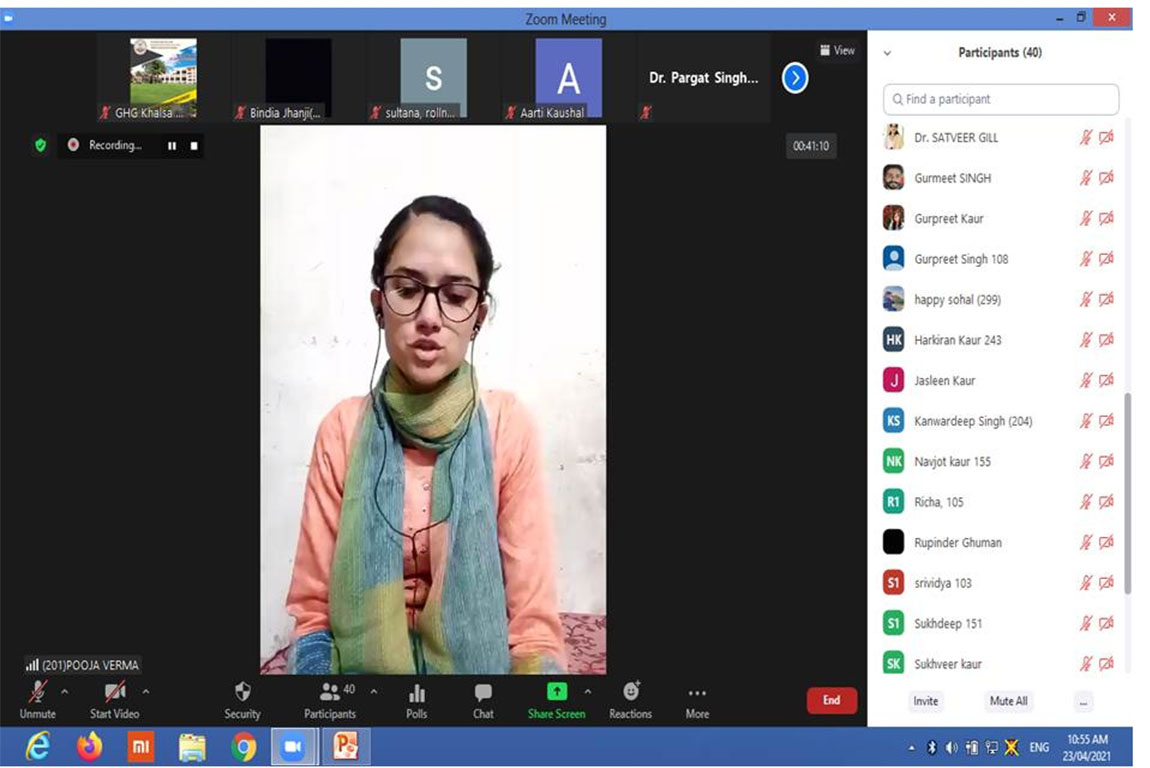
Task: Click the Find a participant search field
Action: click(x=1002, y=99)
